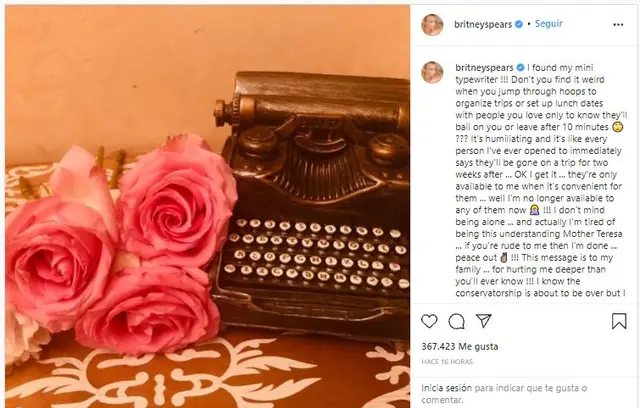Viewport: 640px width, 408px height.
Task: Open the profile avatar beside the caption
Action: [x=432, y=73]
